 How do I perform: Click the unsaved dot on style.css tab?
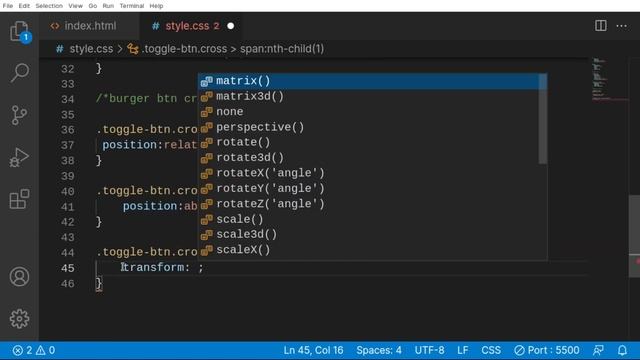coord(231,26)
